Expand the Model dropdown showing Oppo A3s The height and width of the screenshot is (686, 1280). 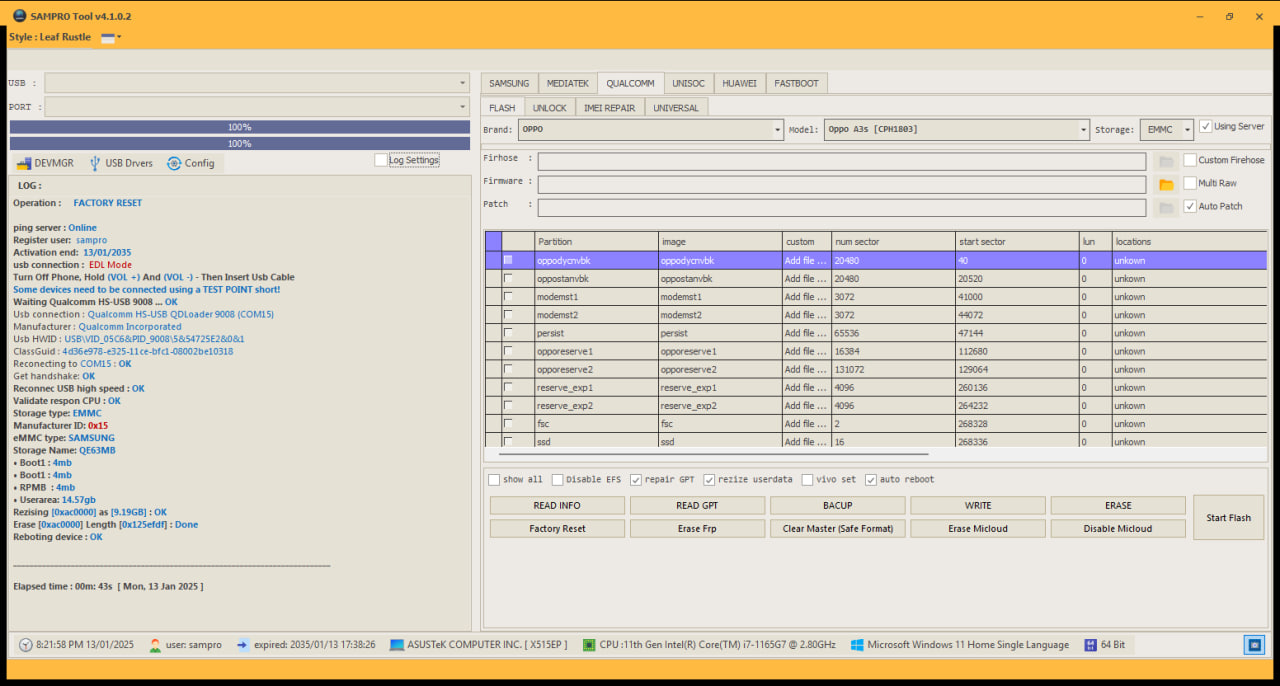957,130
